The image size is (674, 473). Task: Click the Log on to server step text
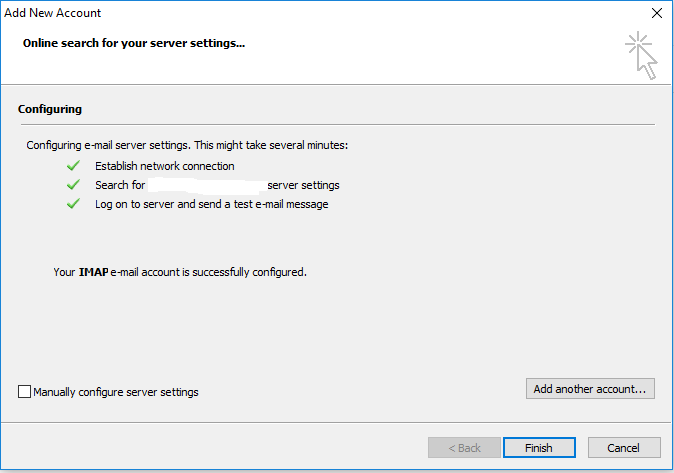tap(211, 204)
